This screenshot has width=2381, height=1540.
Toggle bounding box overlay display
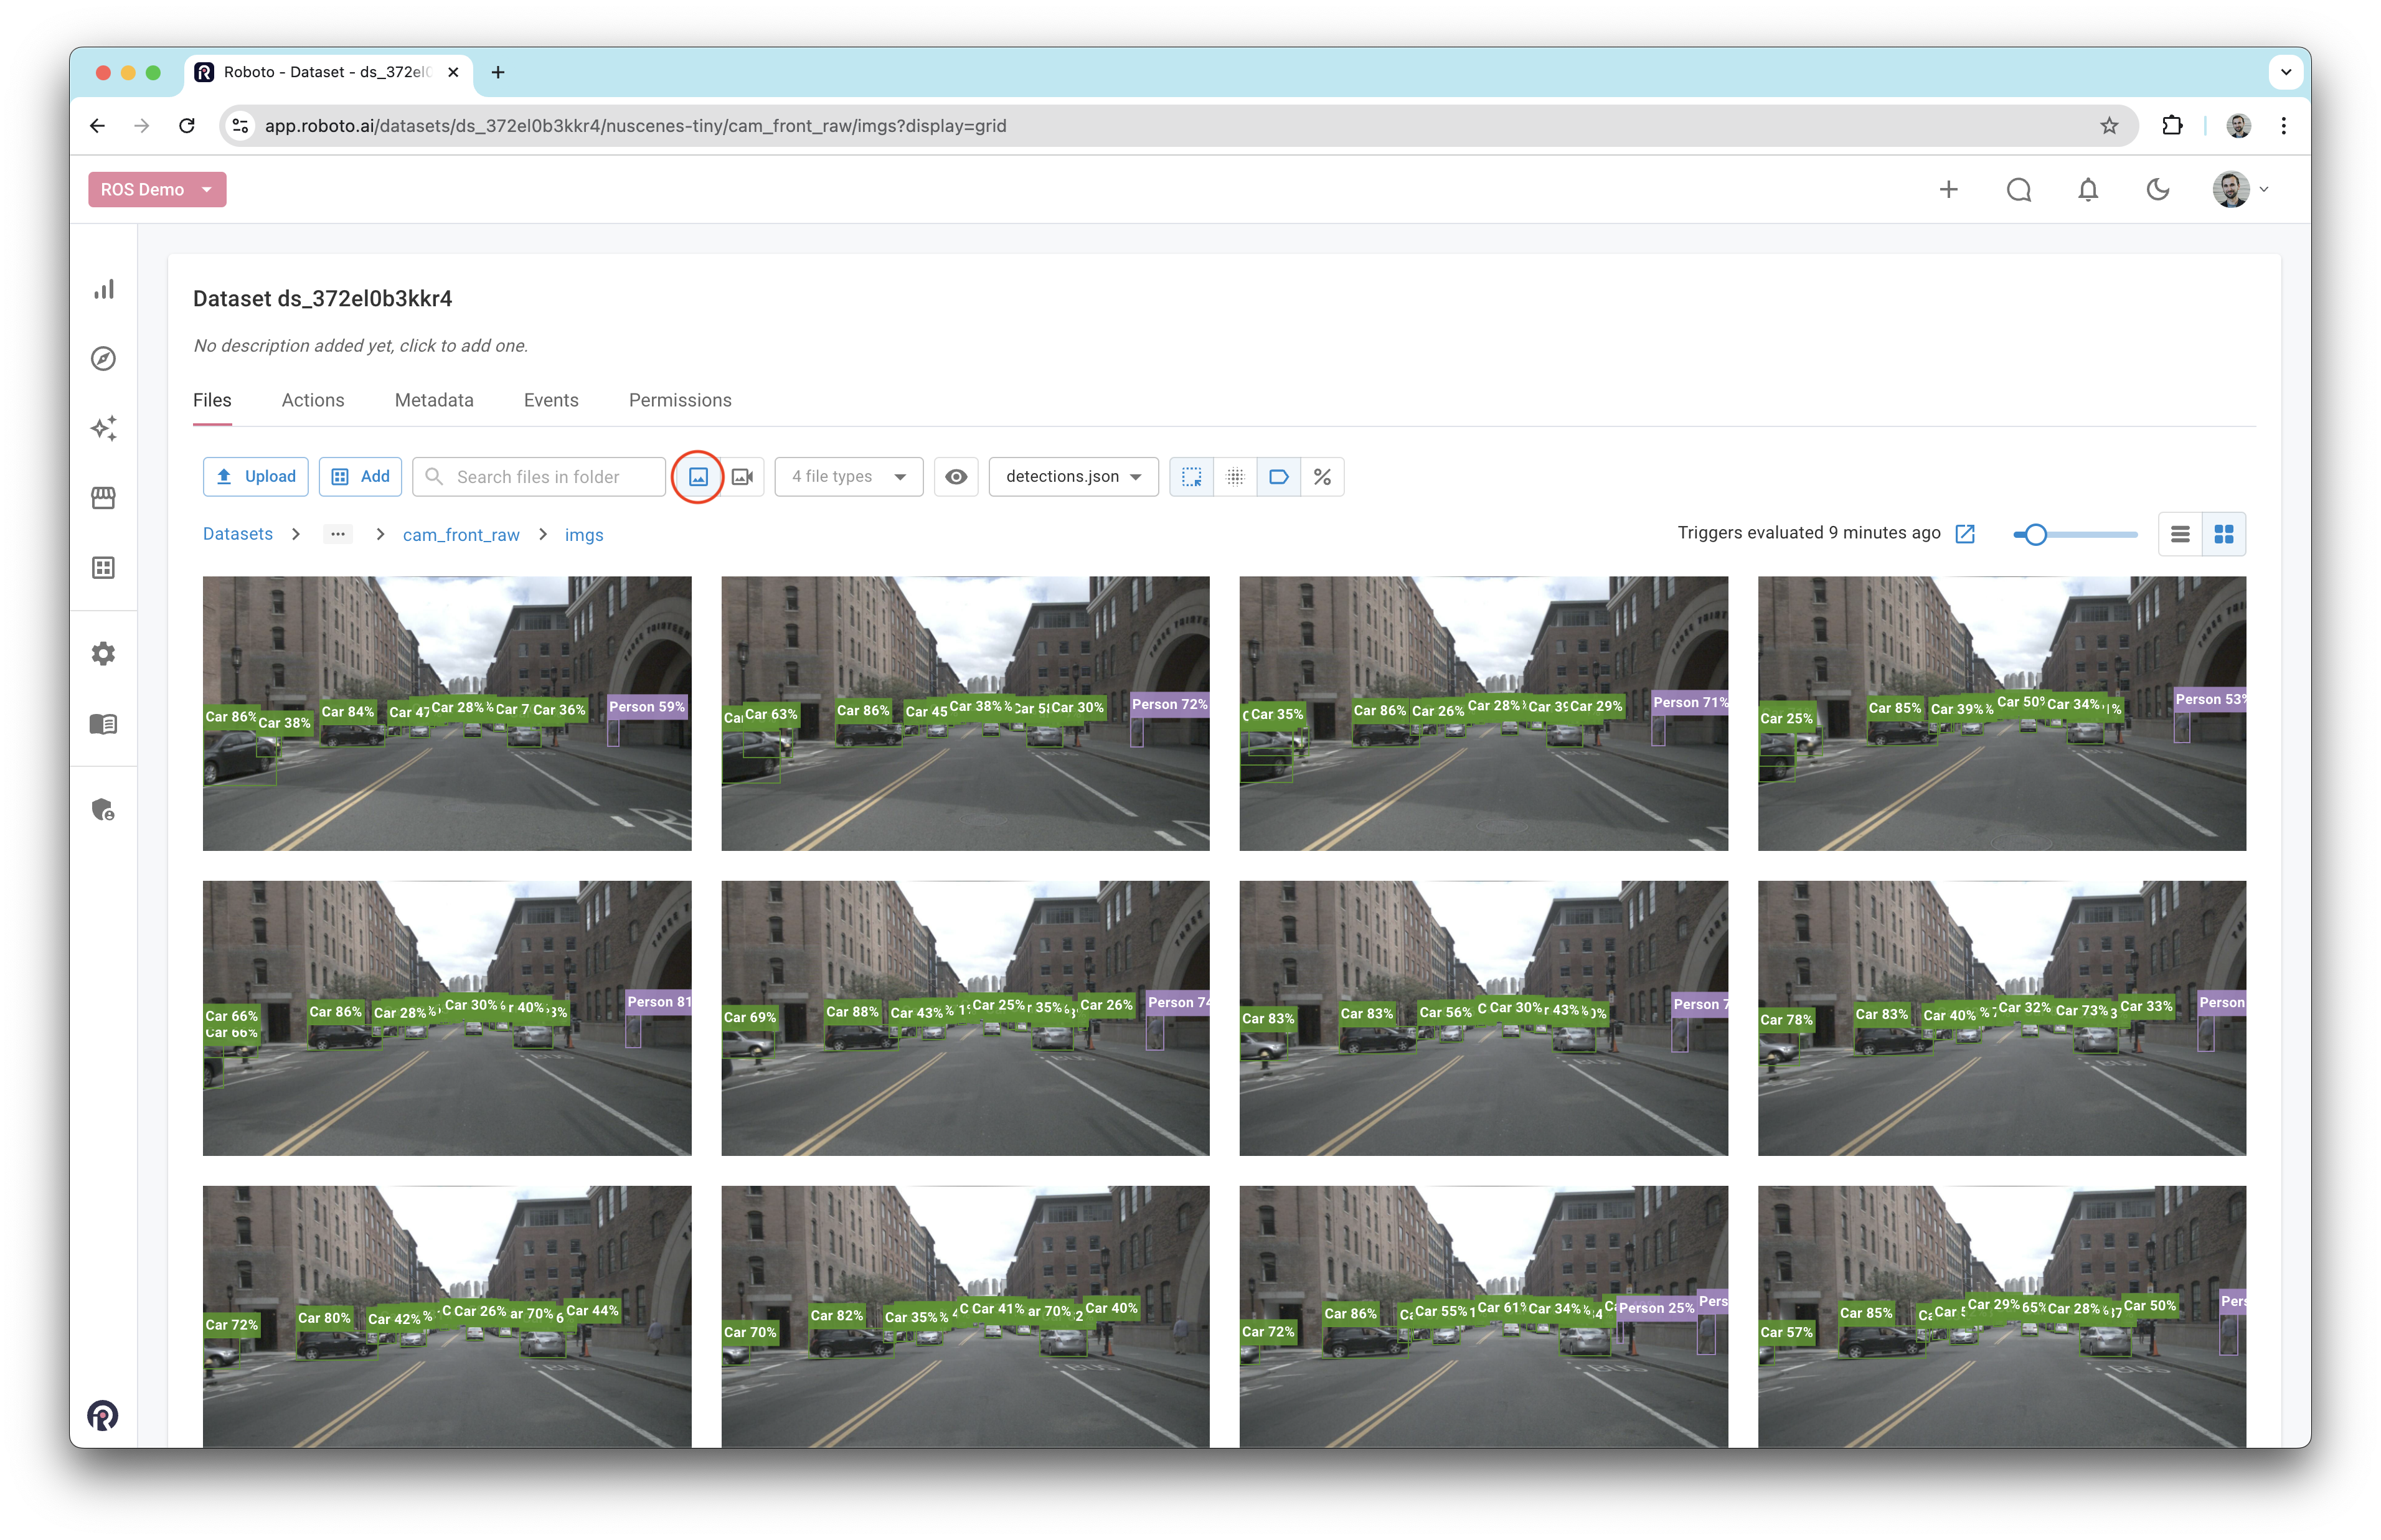1191,477
